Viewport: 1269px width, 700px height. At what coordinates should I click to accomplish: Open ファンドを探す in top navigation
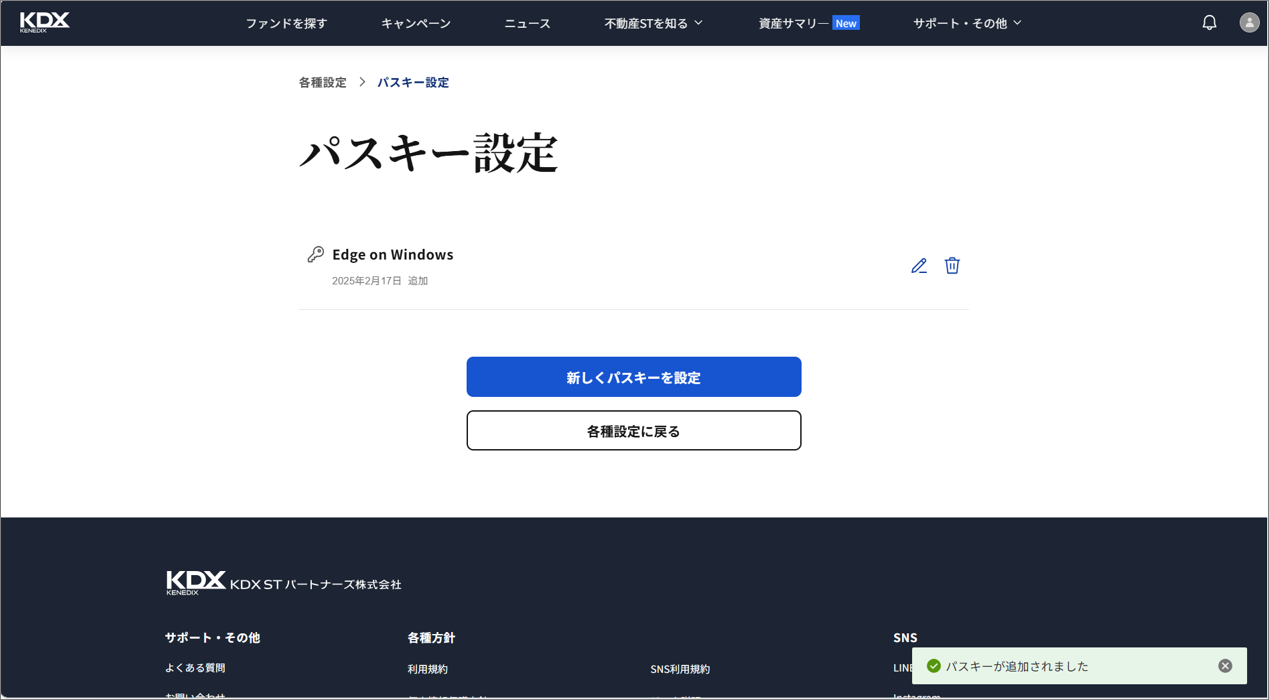pos(286,23)
